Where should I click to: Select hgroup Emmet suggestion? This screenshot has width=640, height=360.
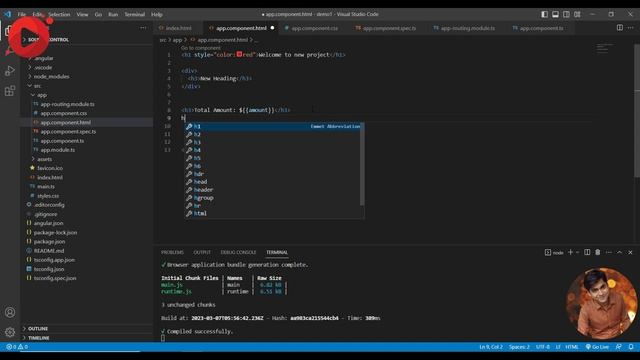(273, 198)
